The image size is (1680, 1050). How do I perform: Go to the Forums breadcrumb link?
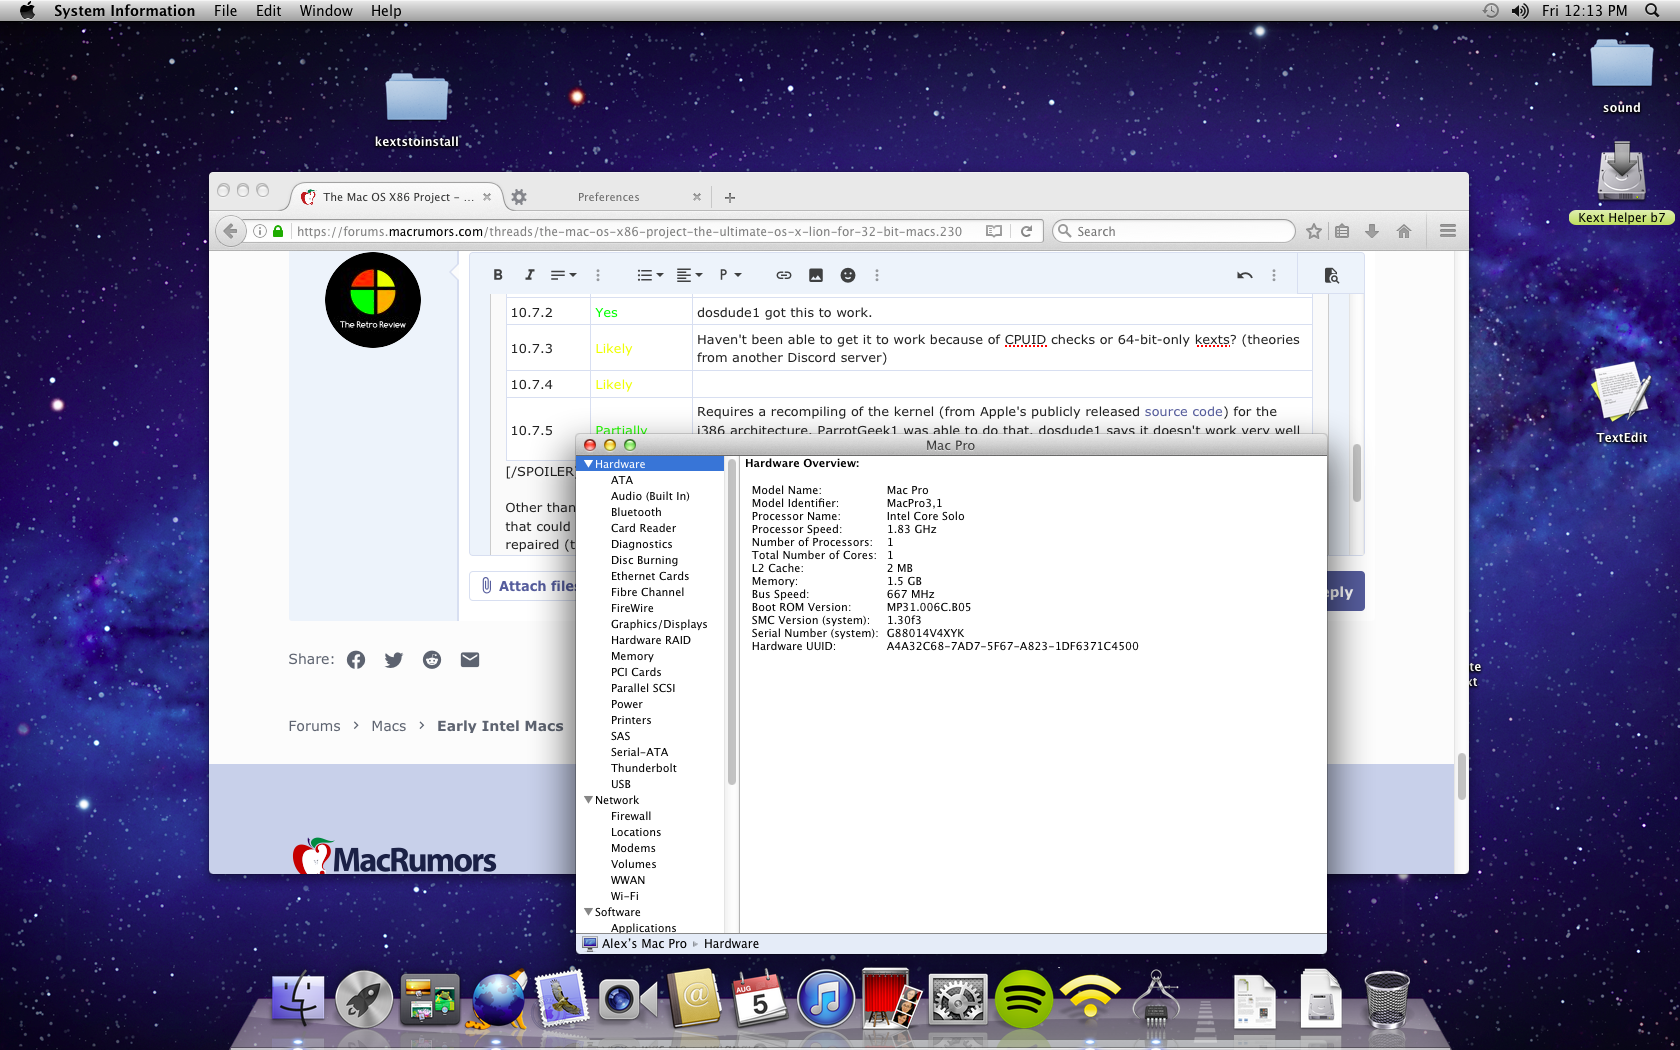pos(314,726)
